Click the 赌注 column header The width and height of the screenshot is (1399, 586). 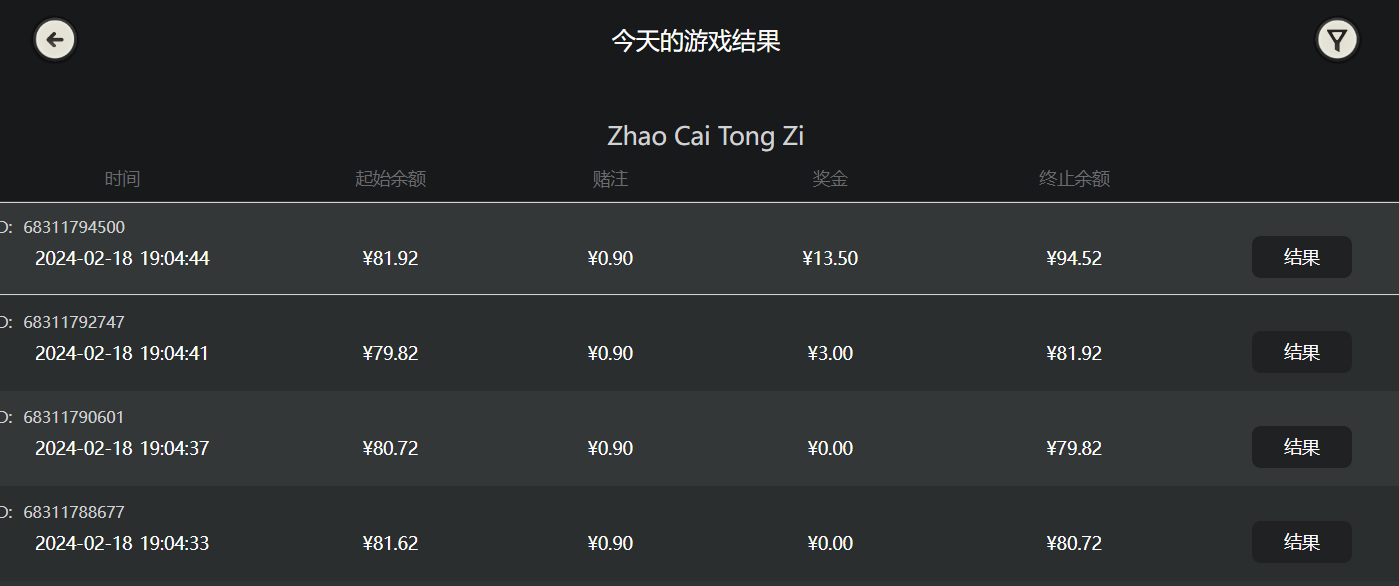(610, 179)
